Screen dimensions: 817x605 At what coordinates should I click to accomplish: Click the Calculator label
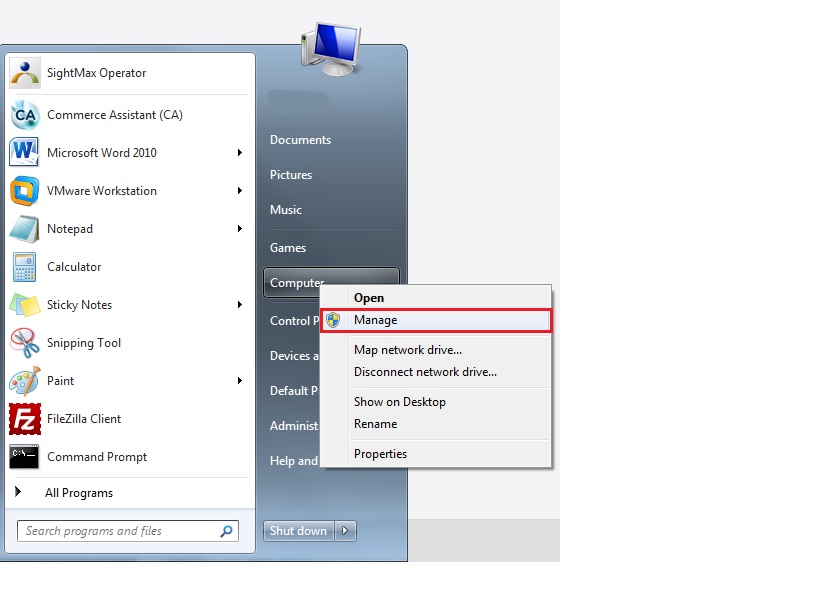[x=74, y=267]
